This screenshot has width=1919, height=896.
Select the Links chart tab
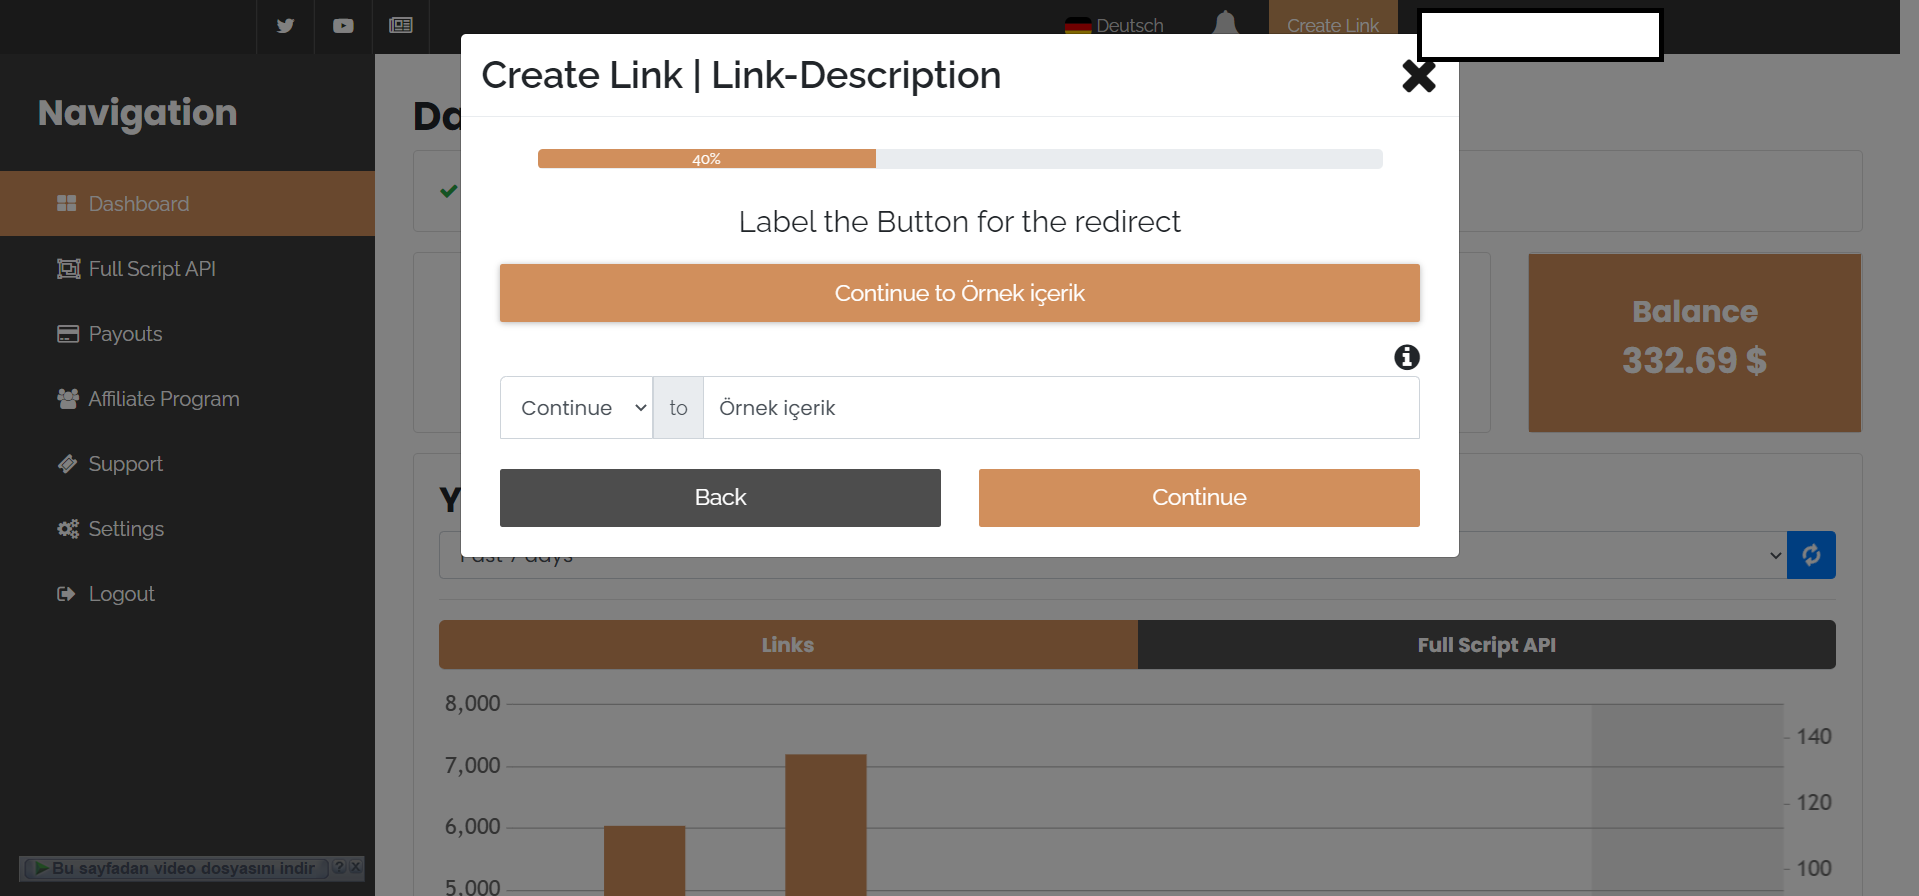pos(788,645)
